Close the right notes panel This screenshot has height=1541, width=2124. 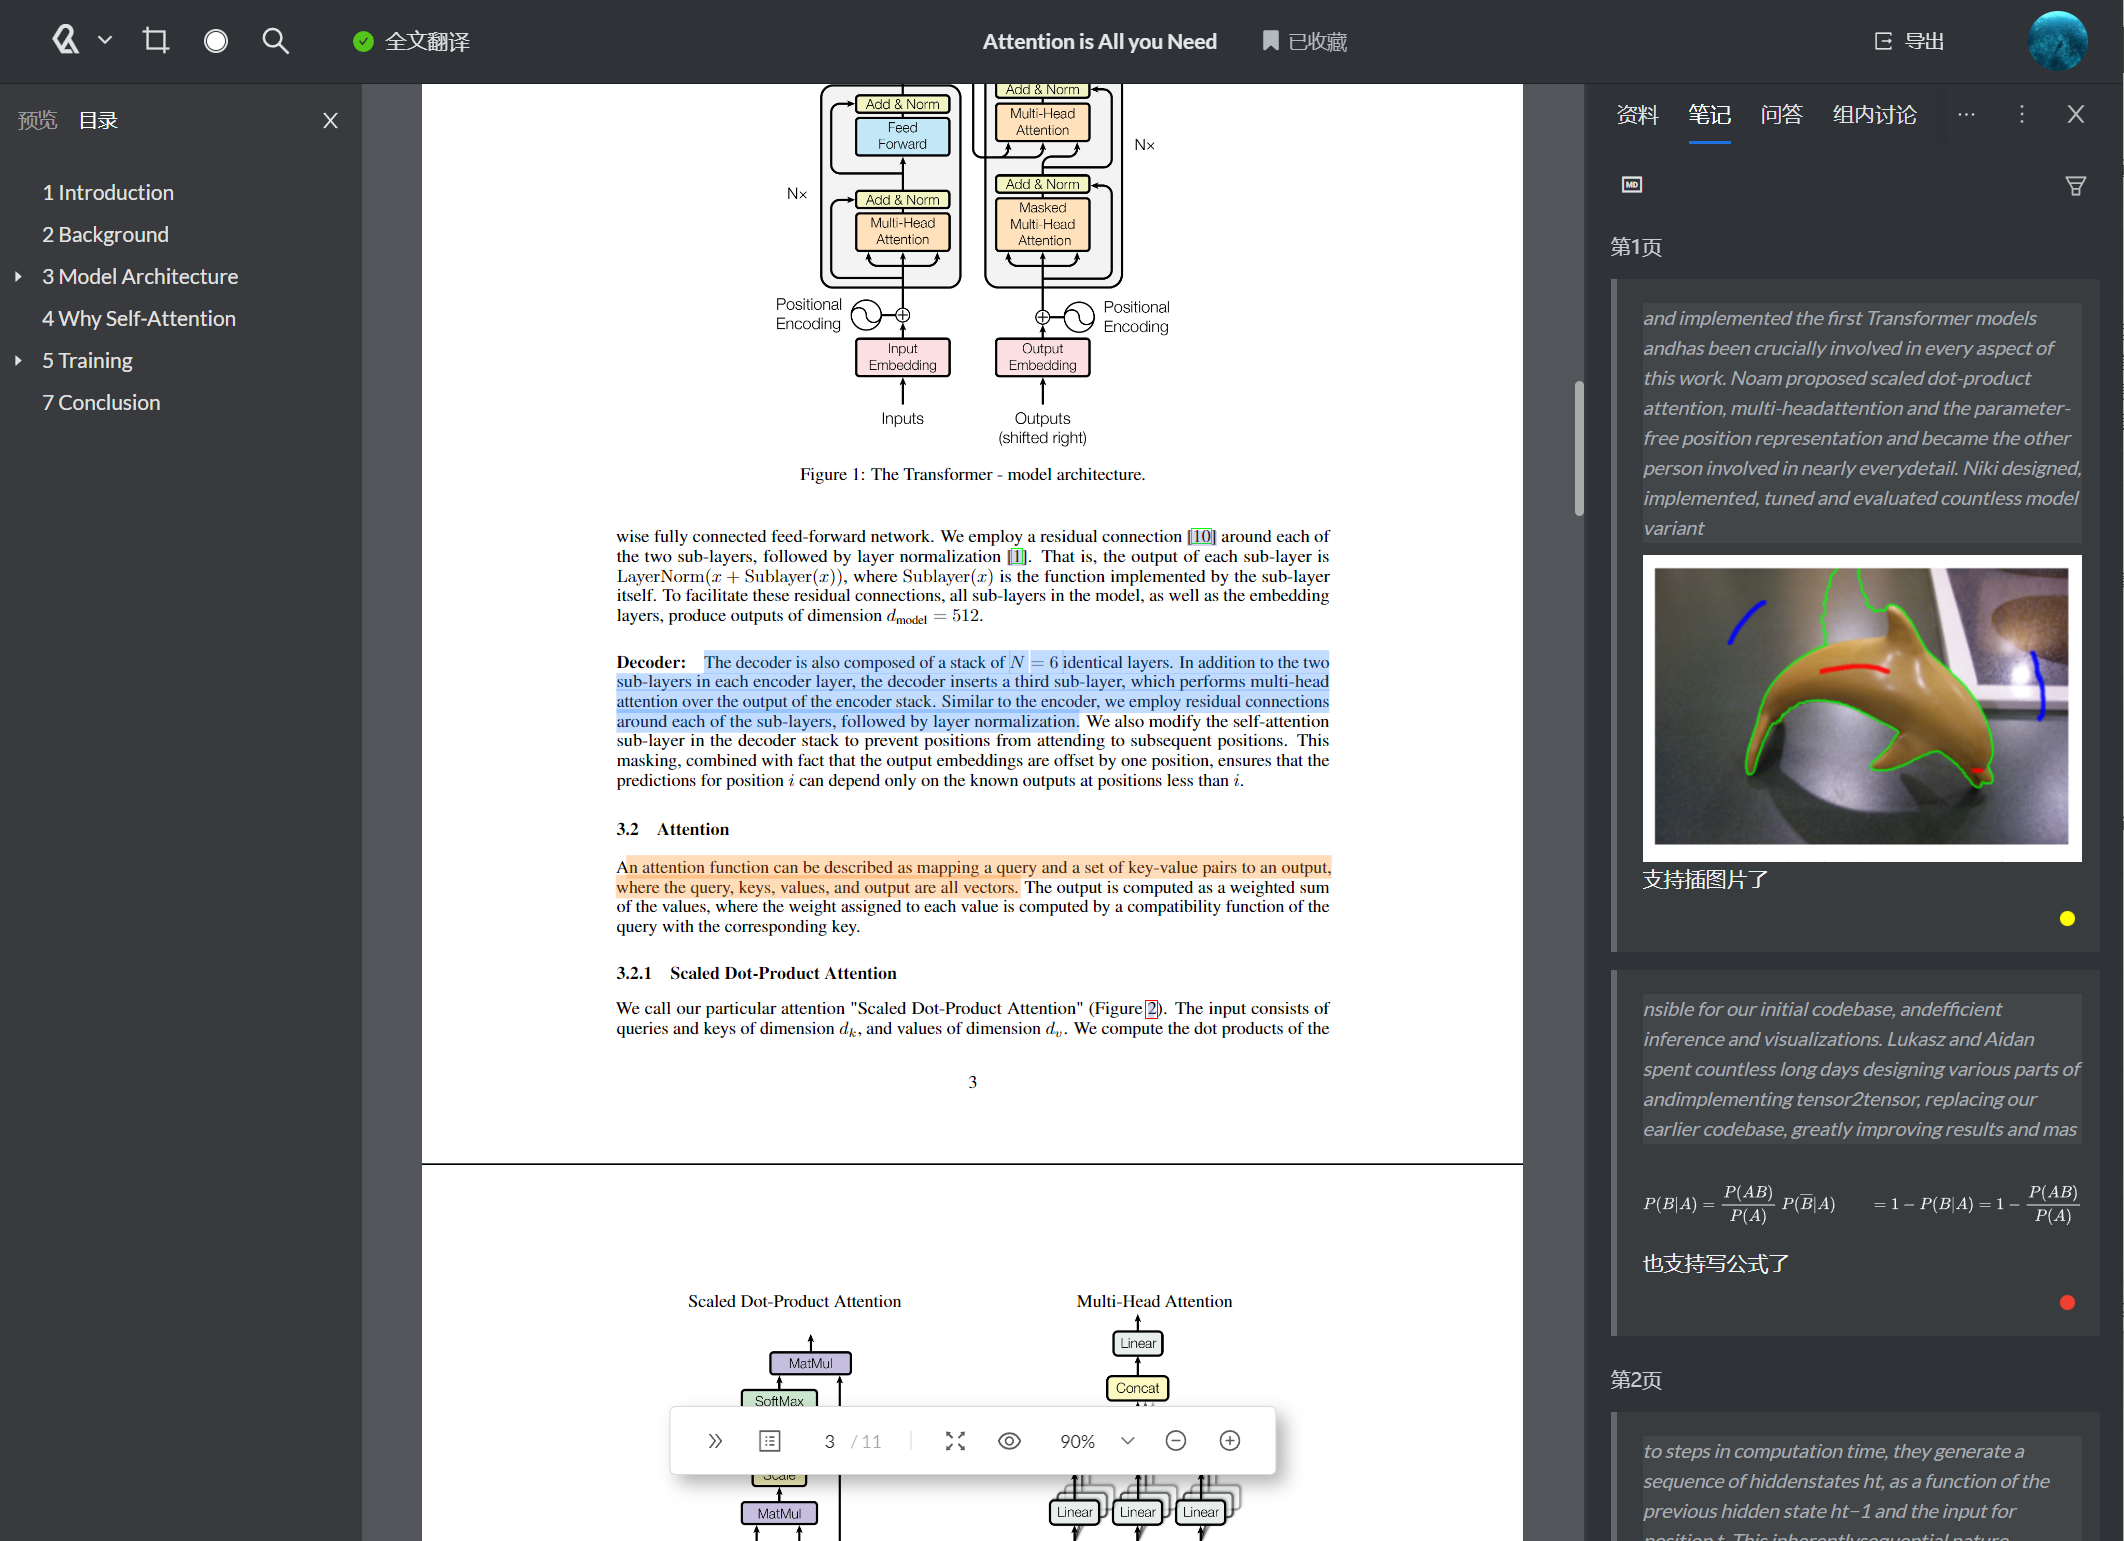coord(2076,114)
